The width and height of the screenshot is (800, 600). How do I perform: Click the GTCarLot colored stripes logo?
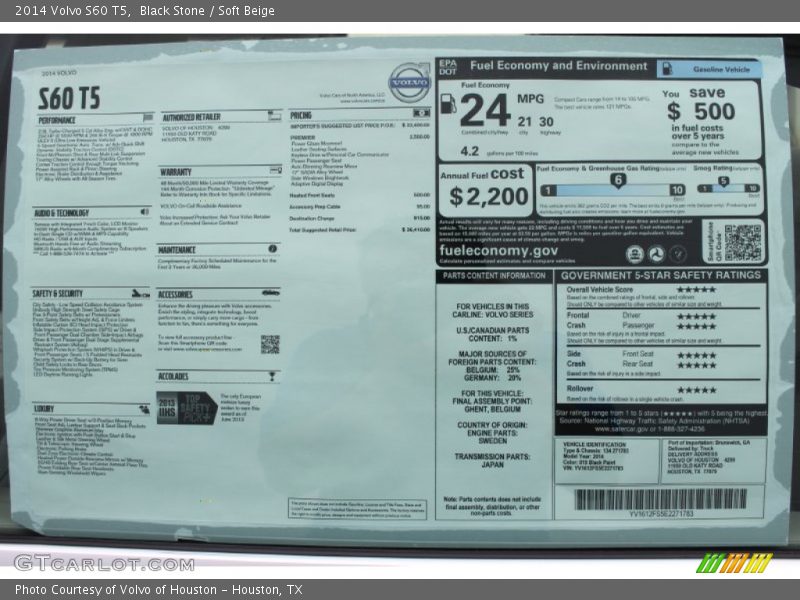click(734, 563)
